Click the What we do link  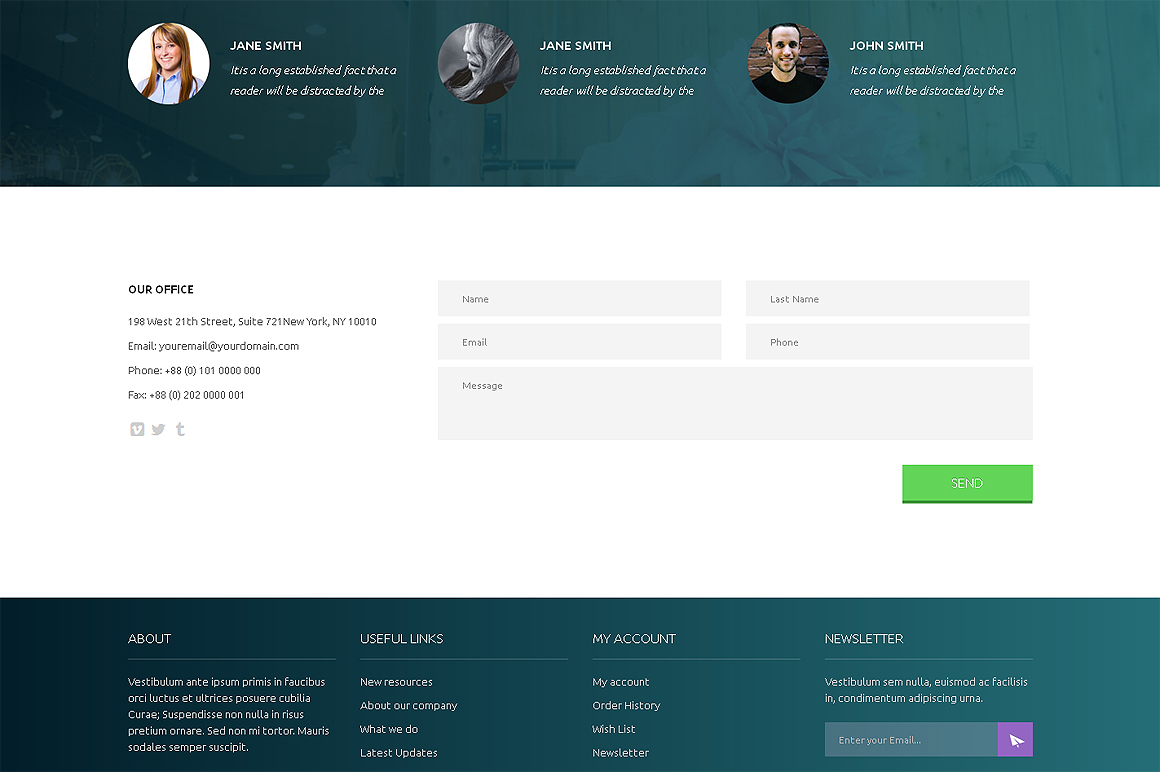tap(388, 729)
